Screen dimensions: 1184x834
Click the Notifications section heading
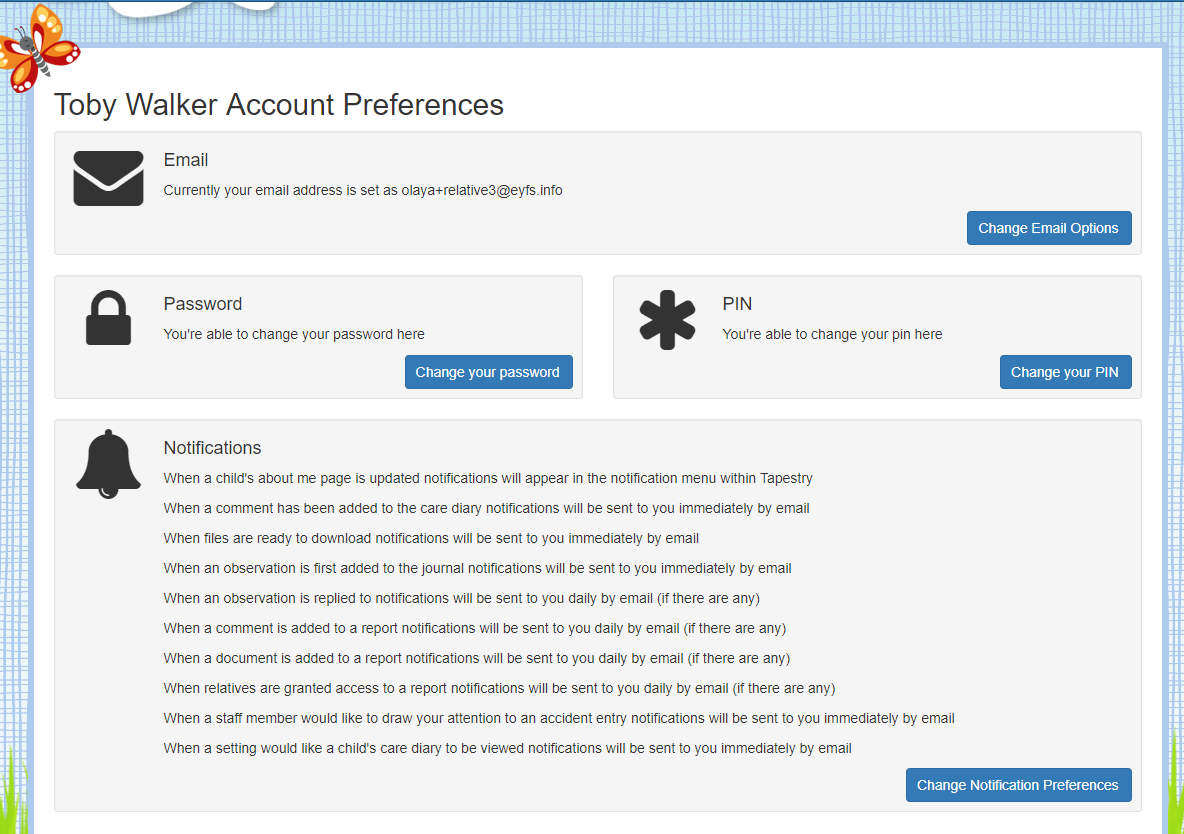coord(212,448)
